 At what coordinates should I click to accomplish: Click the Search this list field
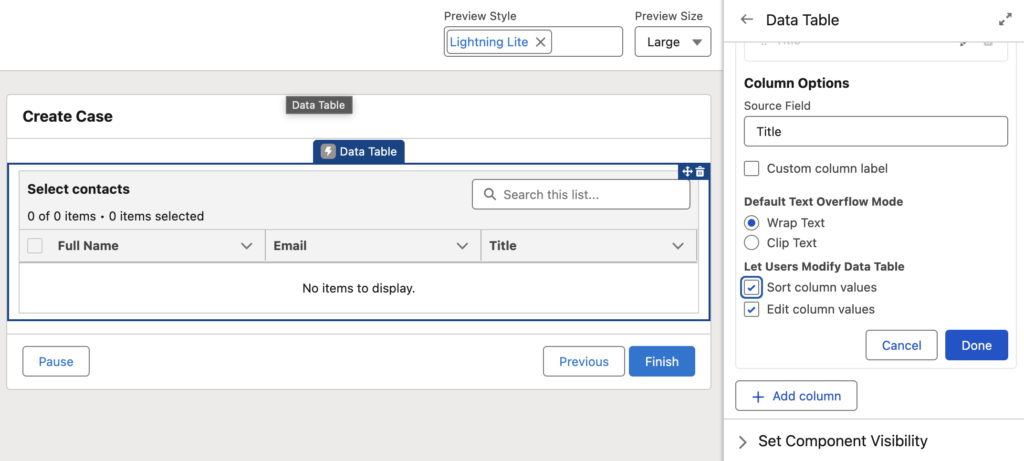pos(581,195)
